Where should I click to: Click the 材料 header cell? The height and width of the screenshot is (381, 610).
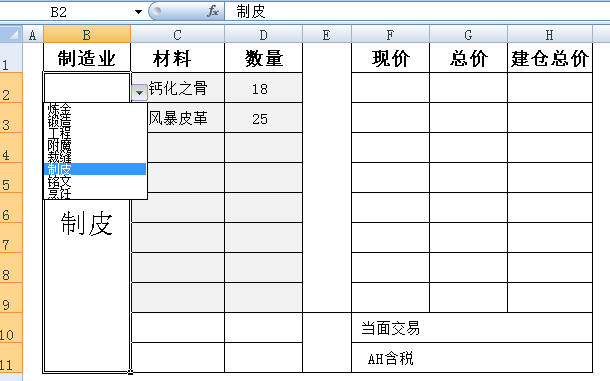point(177,58)
